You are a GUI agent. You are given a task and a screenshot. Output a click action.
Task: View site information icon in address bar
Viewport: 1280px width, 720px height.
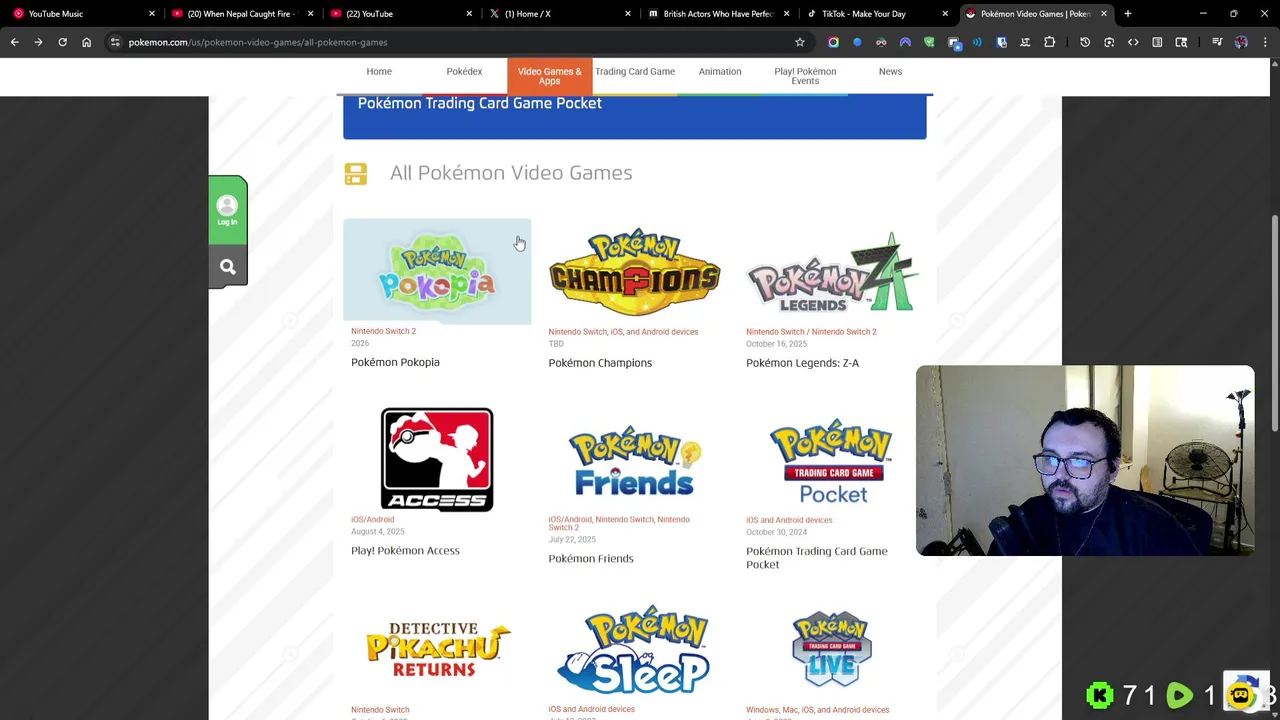(115, 42)
